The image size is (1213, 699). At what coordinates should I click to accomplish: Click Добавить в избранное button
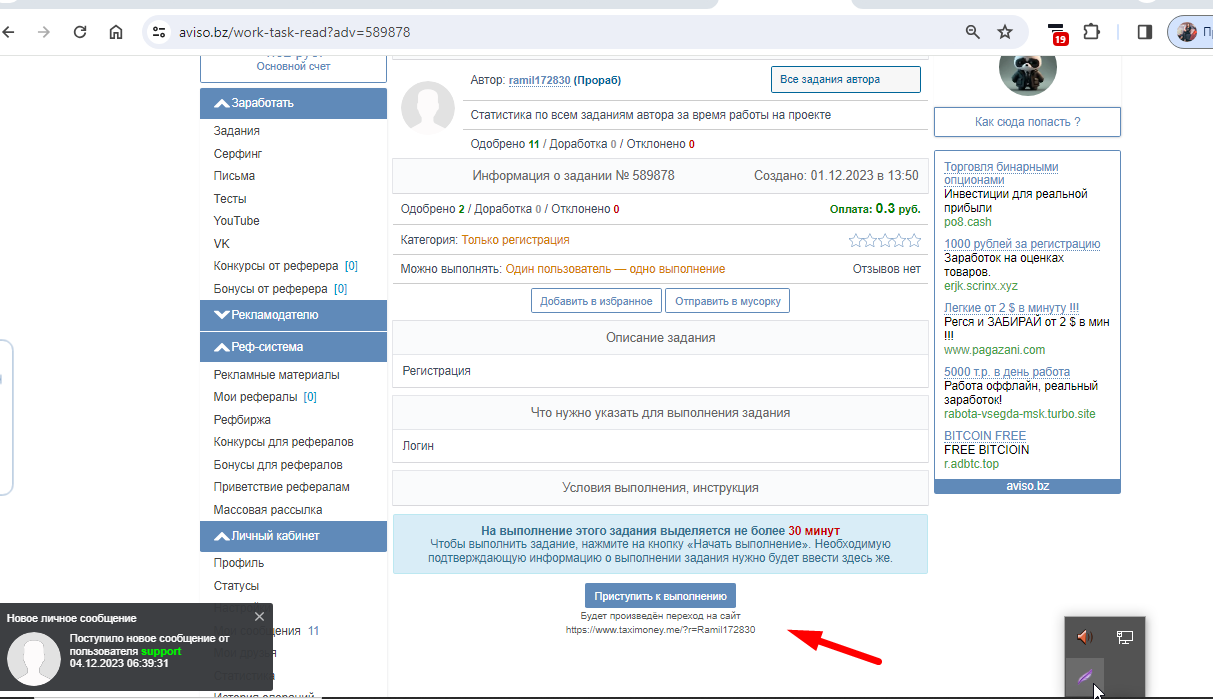(596, 301)
